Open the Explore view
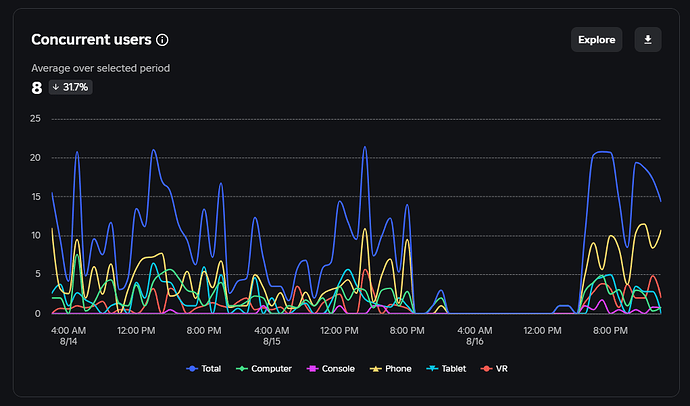This screenshot has width=690, height=406. (x=597, y=39)
